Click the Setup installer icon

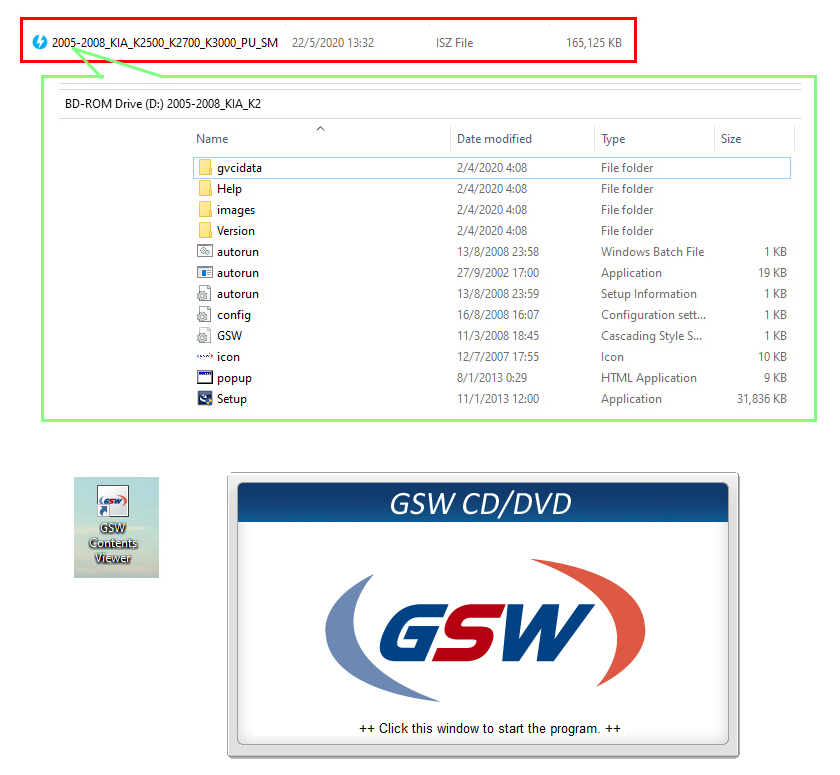205,398
